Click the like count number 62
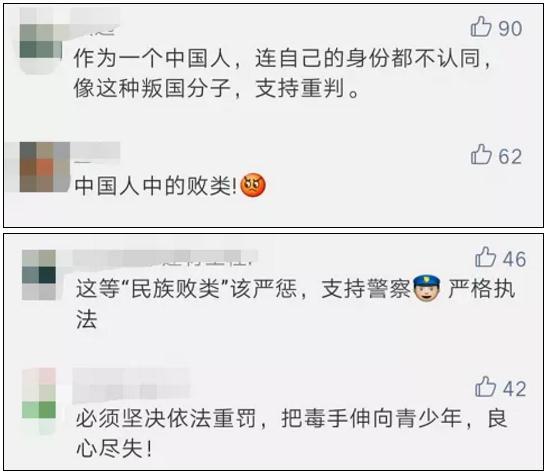Image resolution: width=547 pixels, height=473 pixels. (x=510, y=156)
